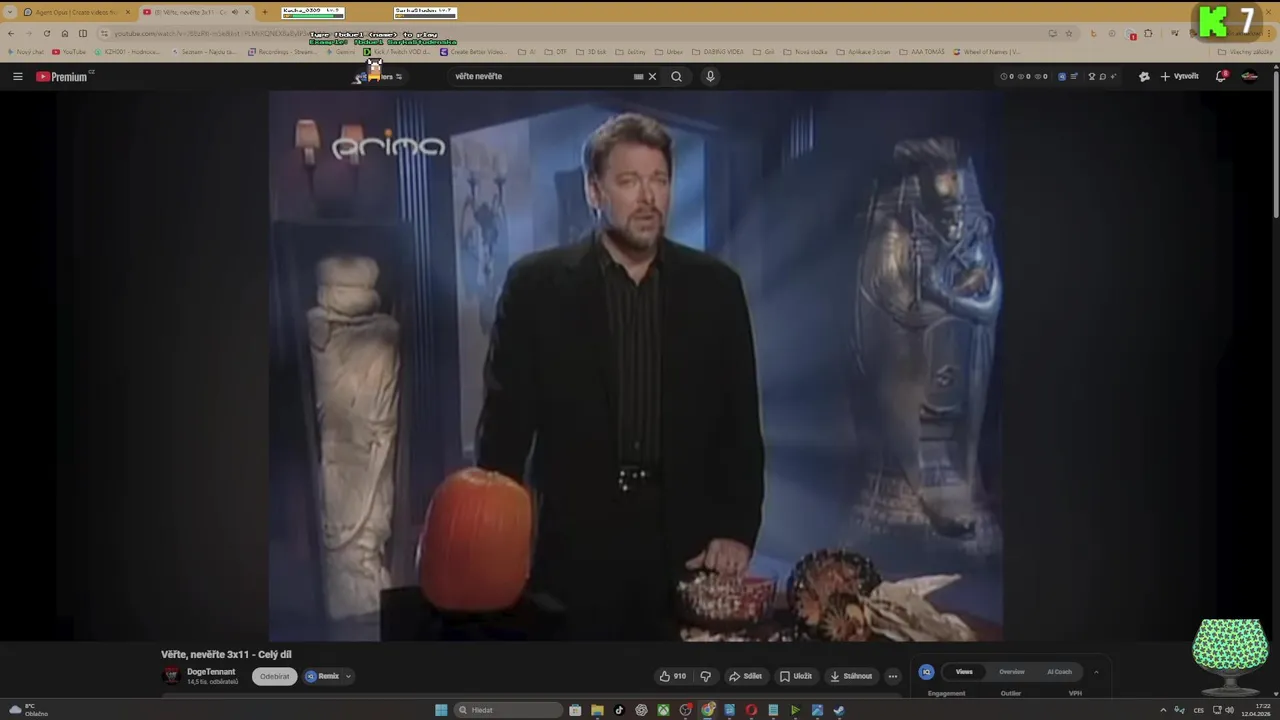1280x720 pixels.
Task: Expand the Remix dropdown arrow
Action: point(348,676)
